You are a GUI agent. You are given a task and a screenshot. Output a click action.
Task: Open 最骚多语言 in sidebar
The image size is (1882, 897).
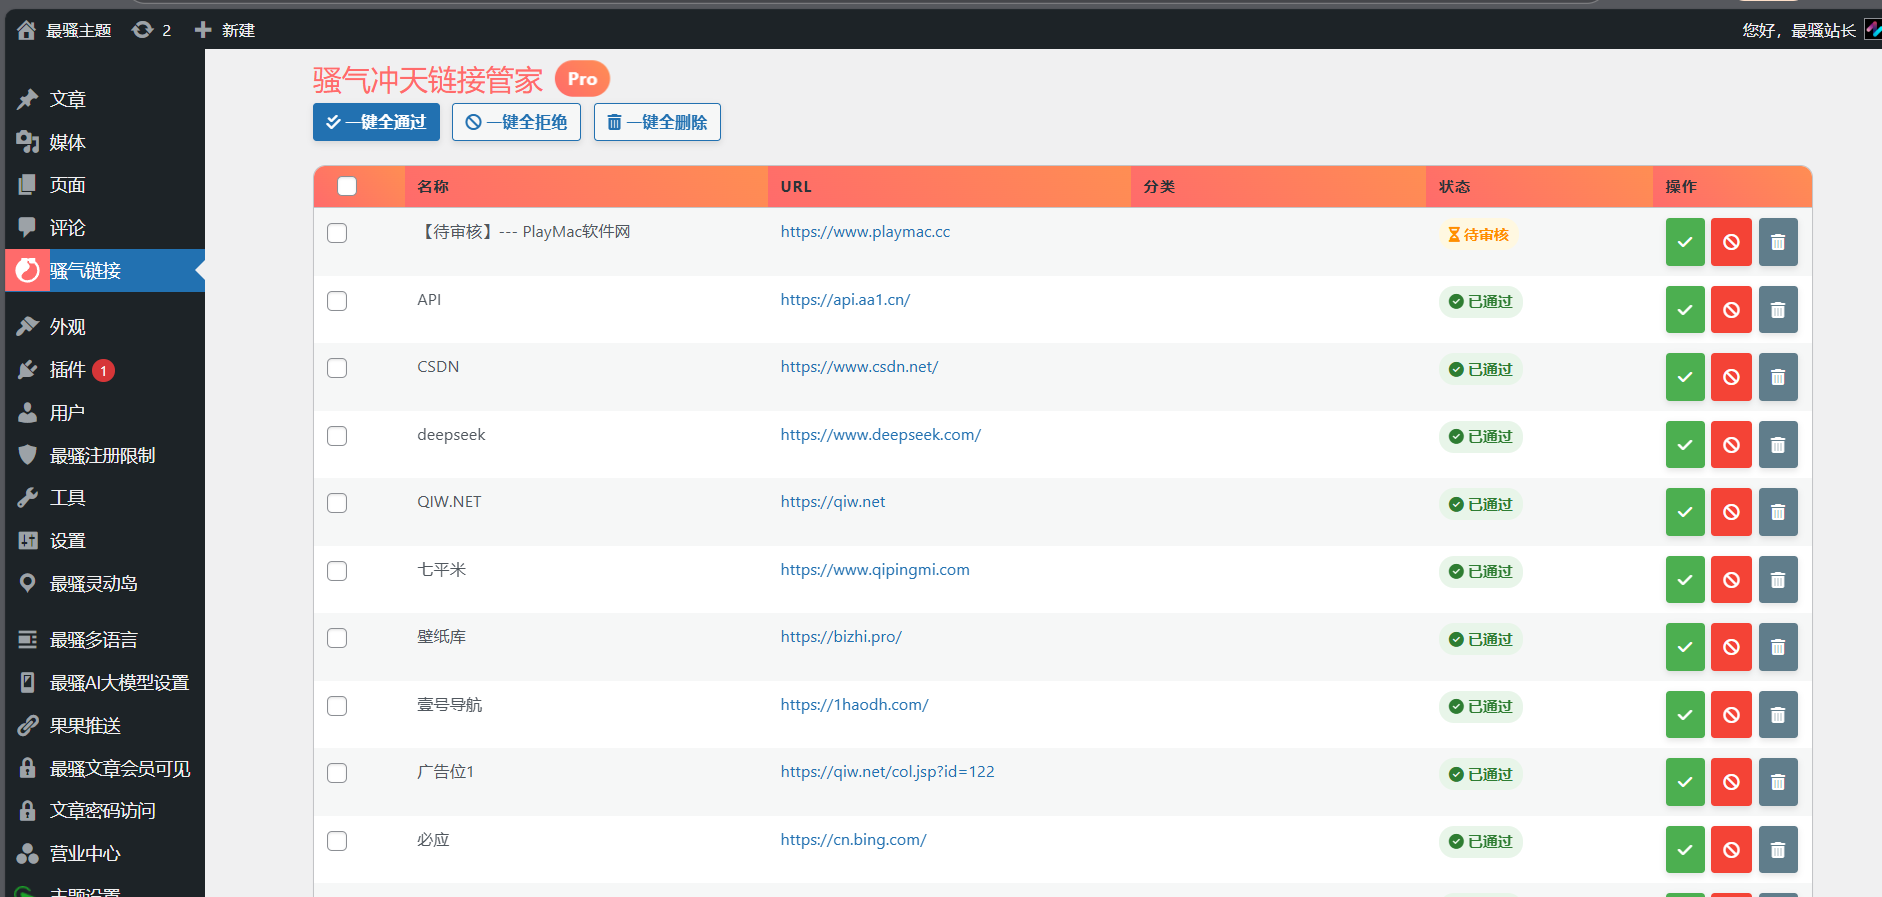pos(105,640)
